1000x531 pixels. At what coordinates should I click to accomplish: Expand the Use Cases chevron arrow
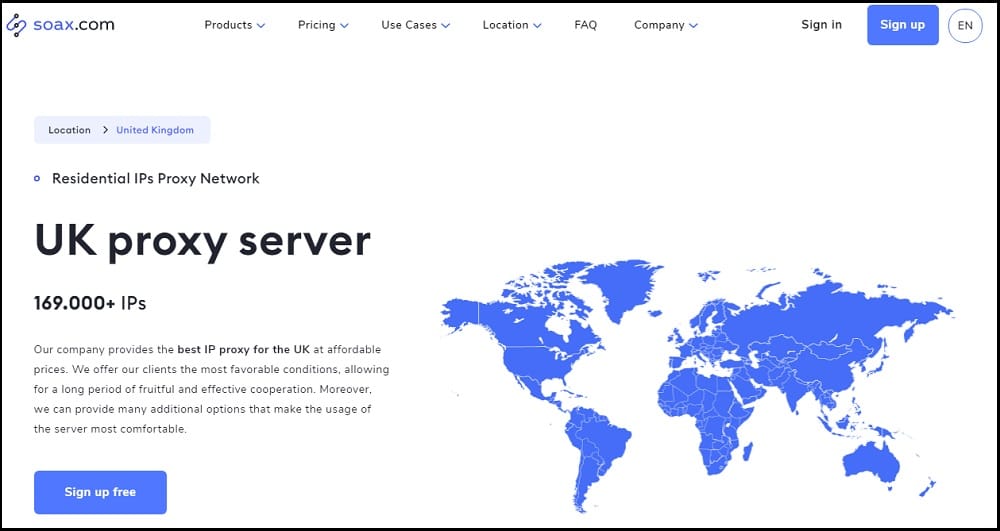pyautogui.click(x=446, y=25)
